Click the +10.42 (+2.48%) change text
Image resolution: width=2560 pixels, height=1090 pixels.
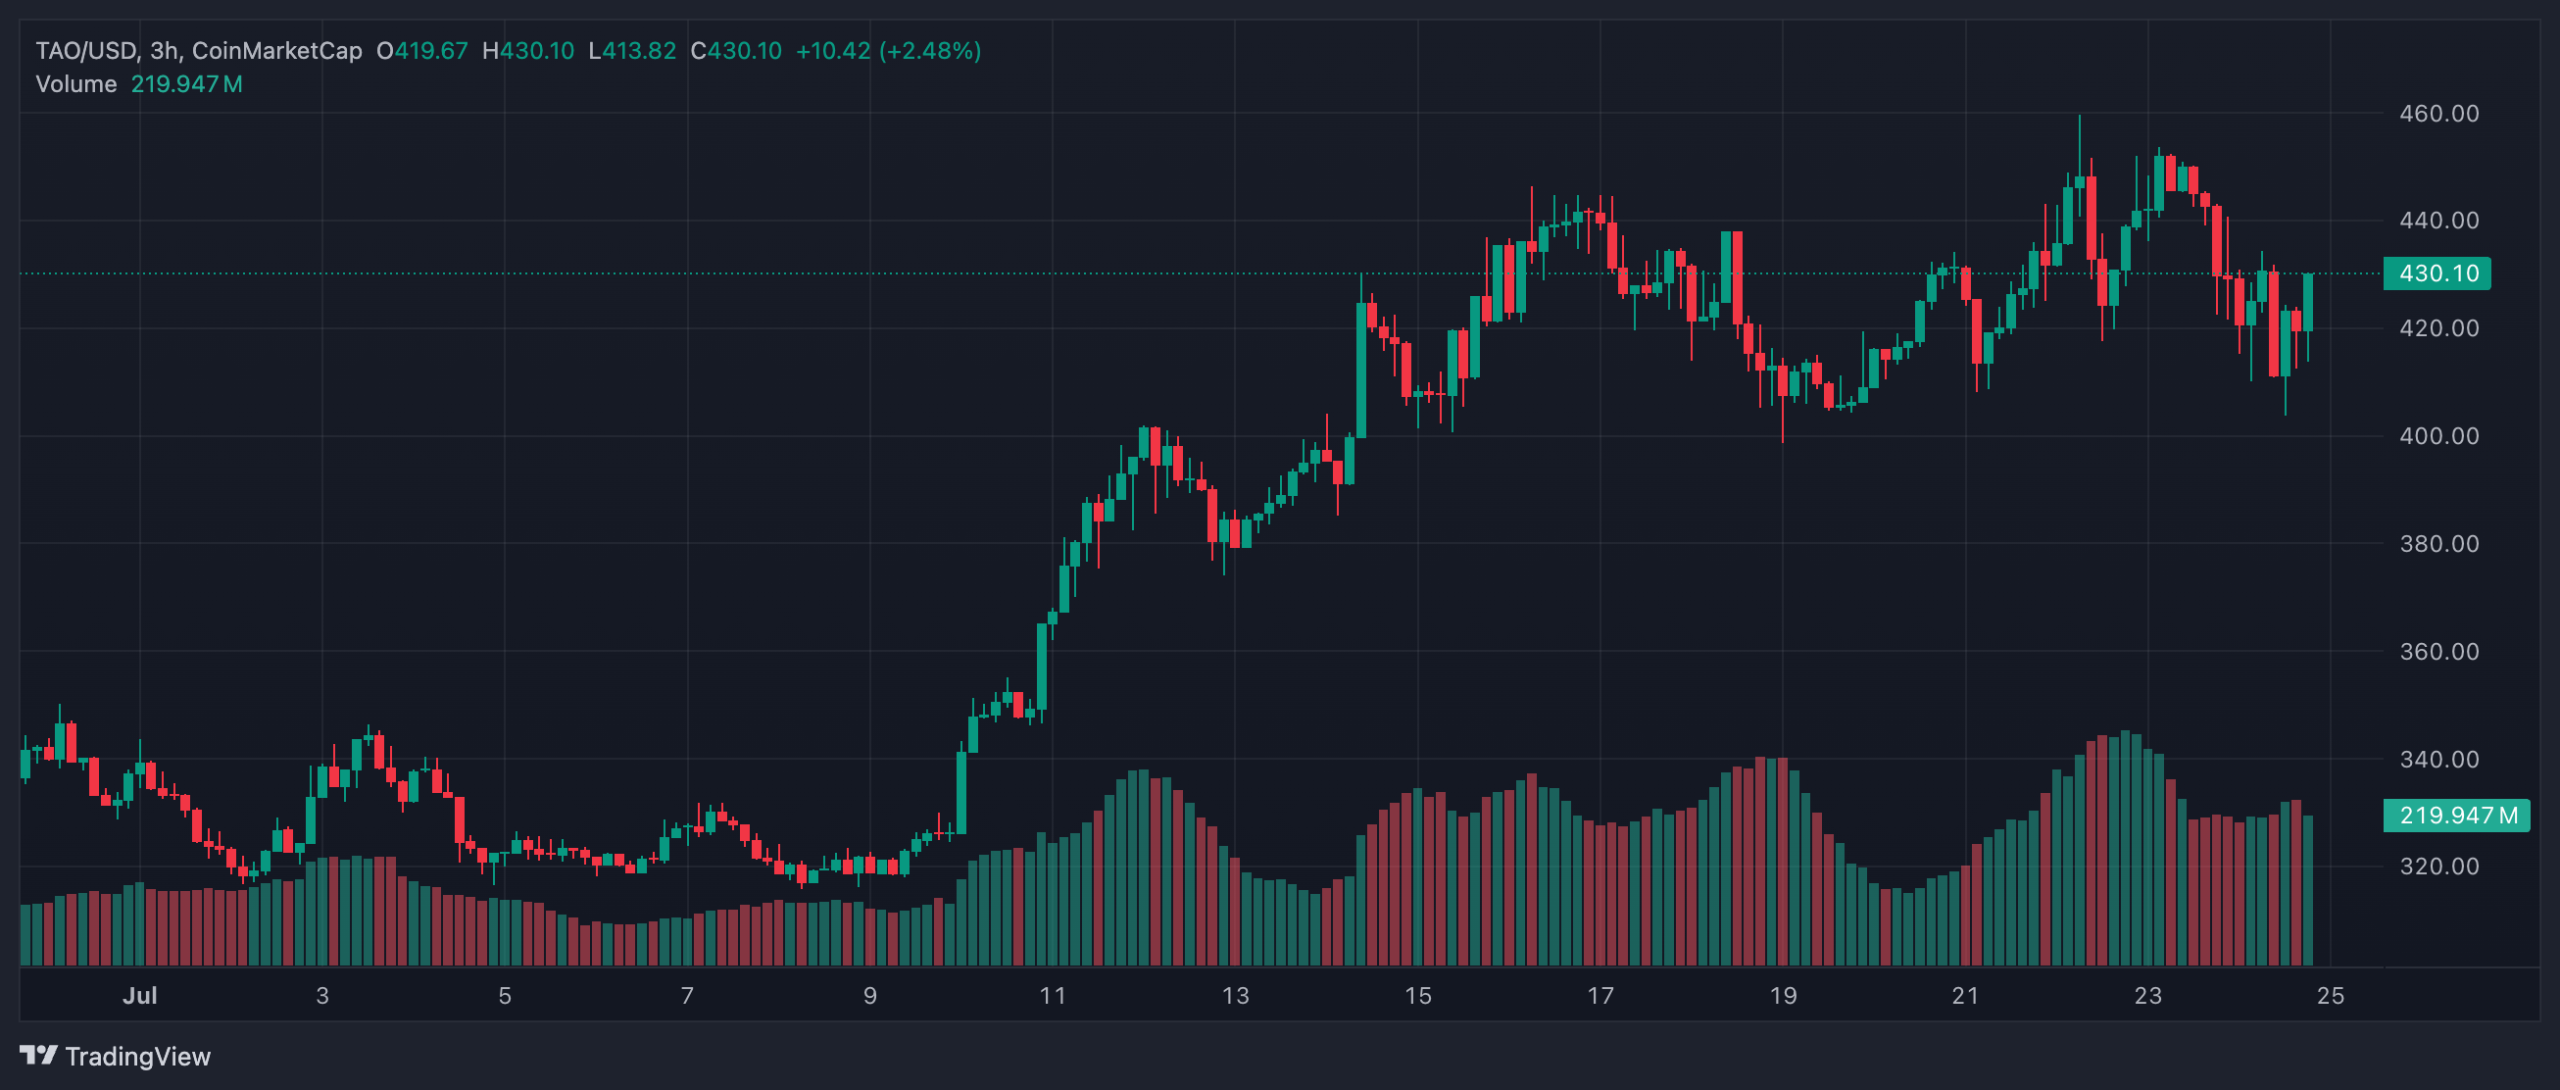(888, 51)
